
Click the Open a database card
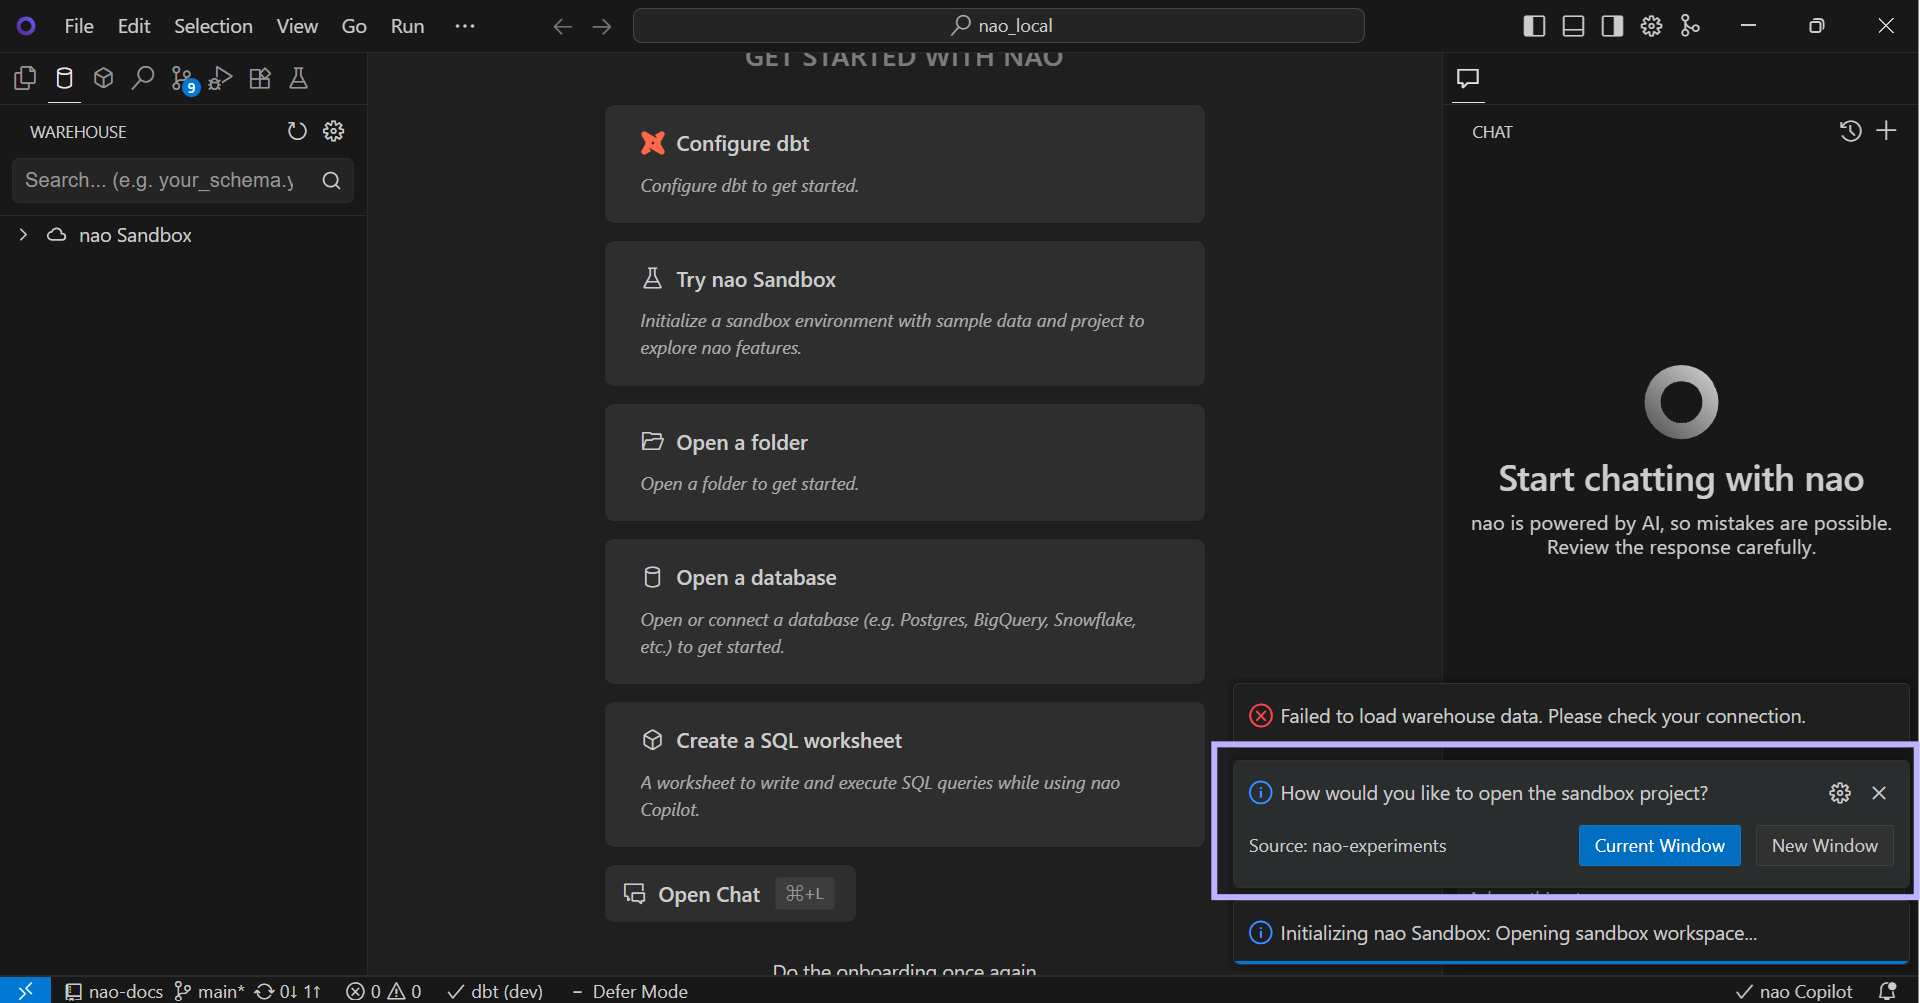904,611
